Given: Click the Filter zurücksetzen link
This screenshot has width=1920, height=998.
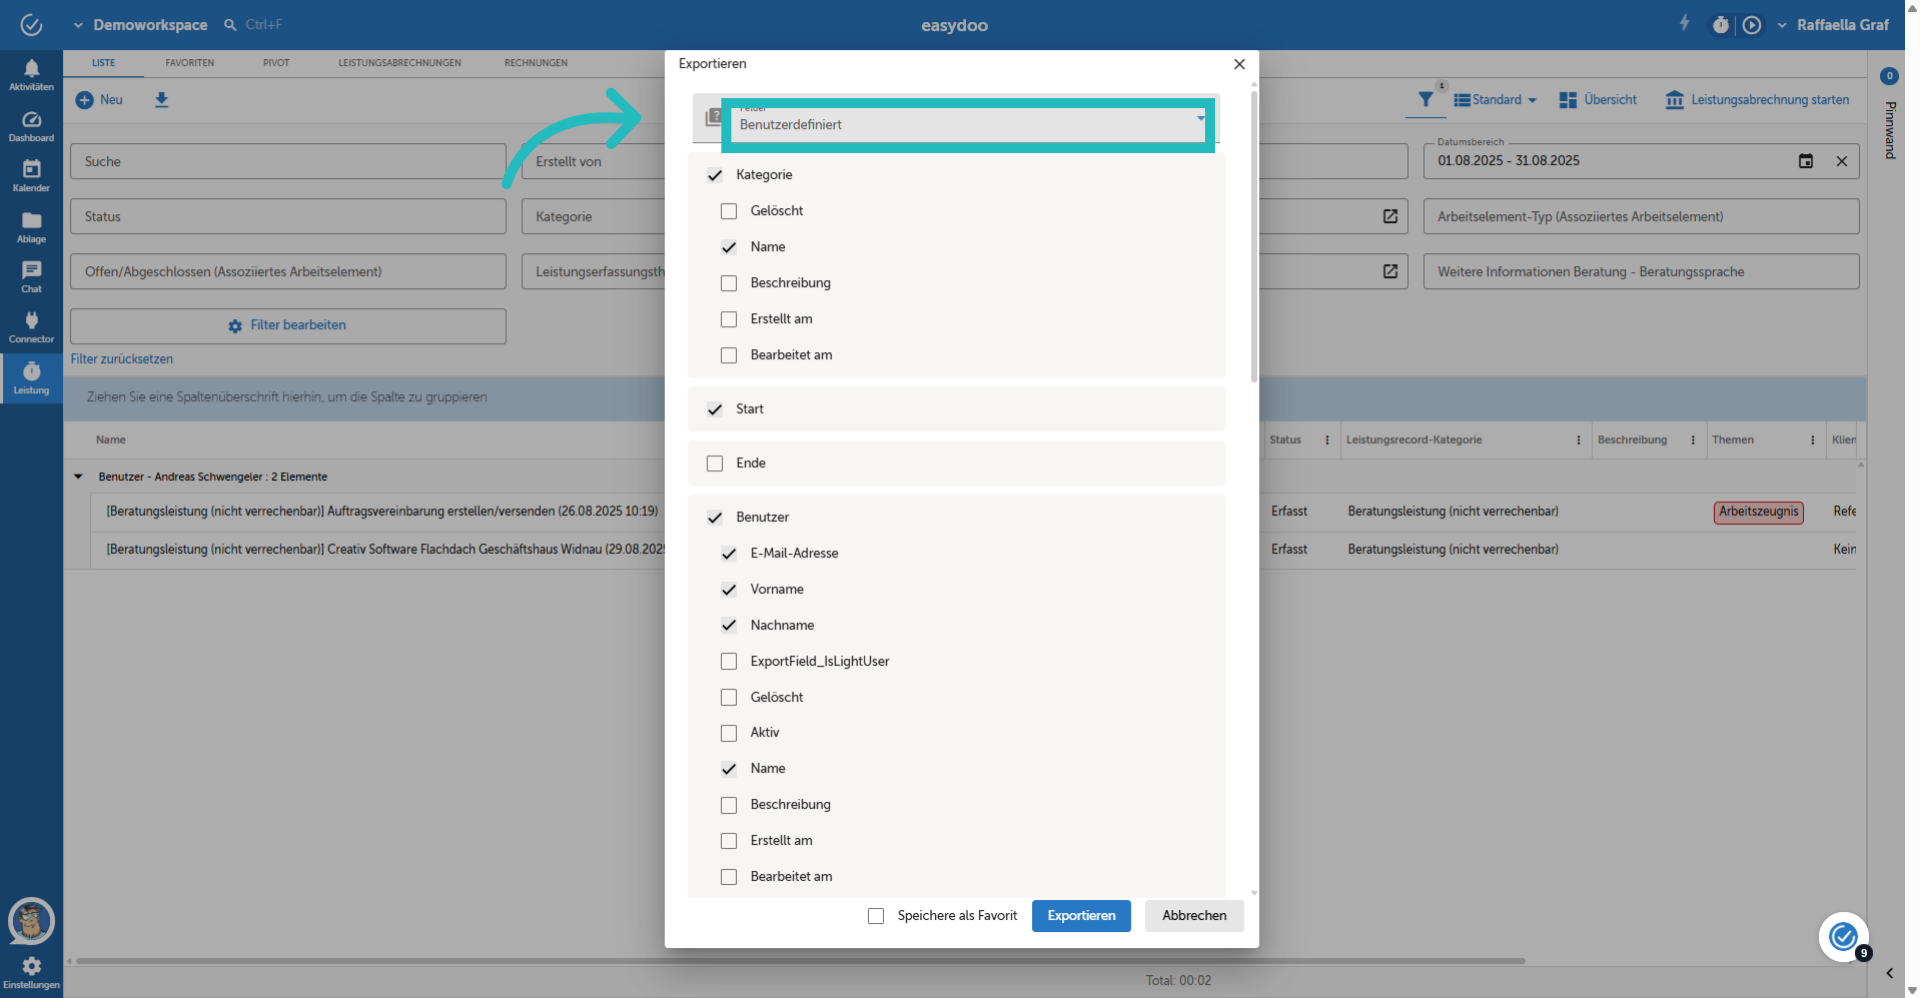Looking at the screenshot, I should pyautogui.click(x=122, y=359).
